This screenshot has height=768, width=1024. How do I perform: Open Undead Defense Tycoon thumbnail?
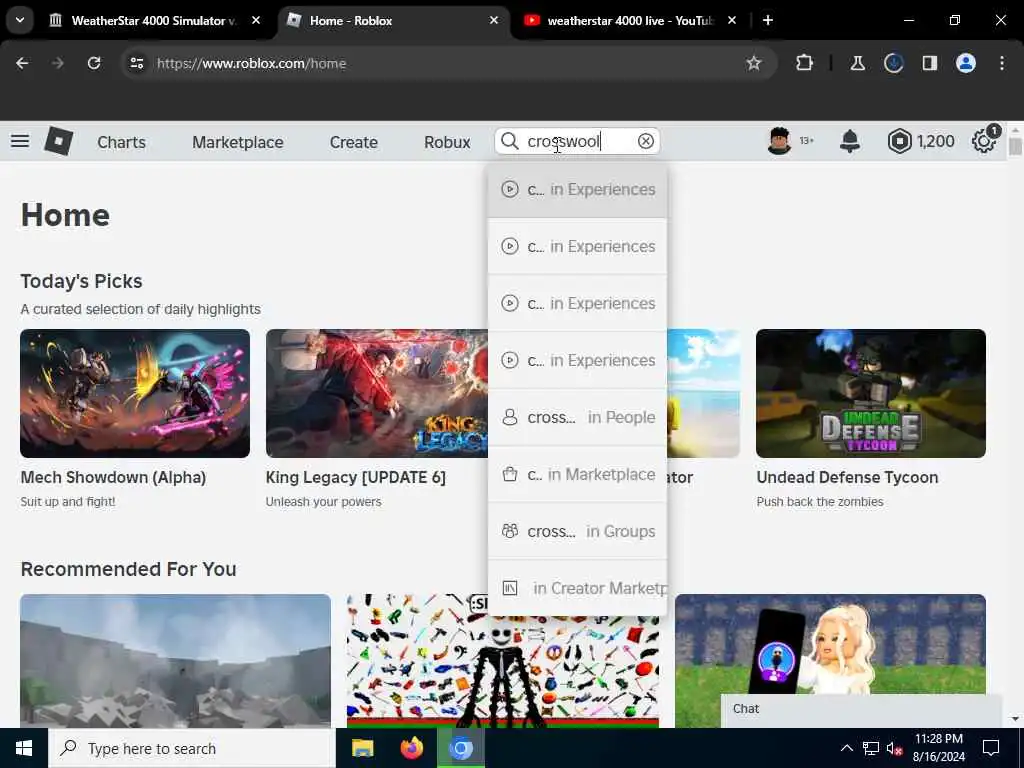[871, 393]
